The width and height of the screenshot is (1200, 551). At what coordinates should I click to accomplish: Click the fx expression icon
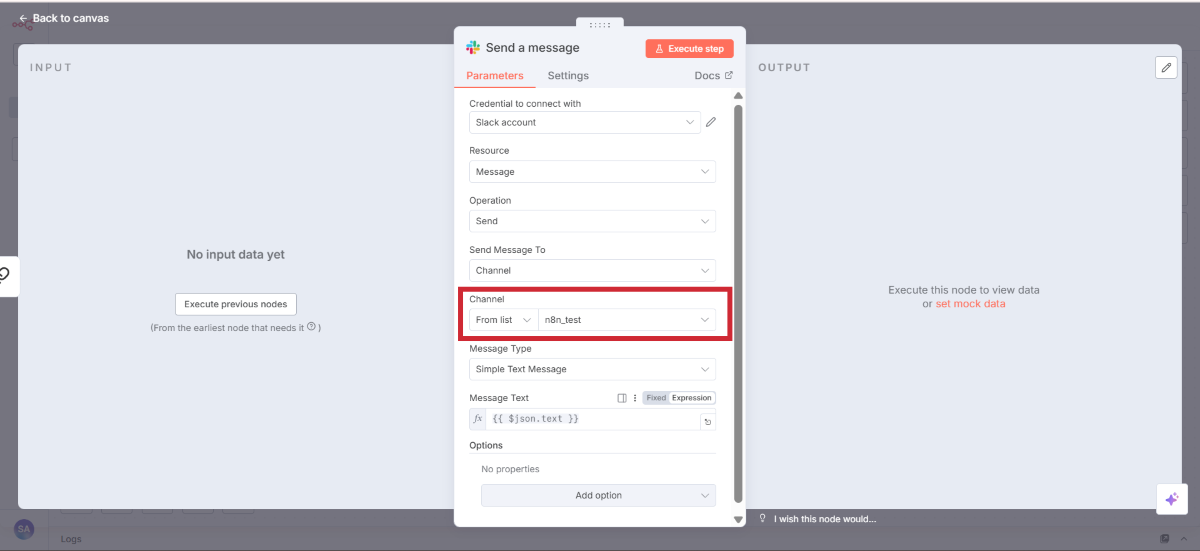point(478,419)
